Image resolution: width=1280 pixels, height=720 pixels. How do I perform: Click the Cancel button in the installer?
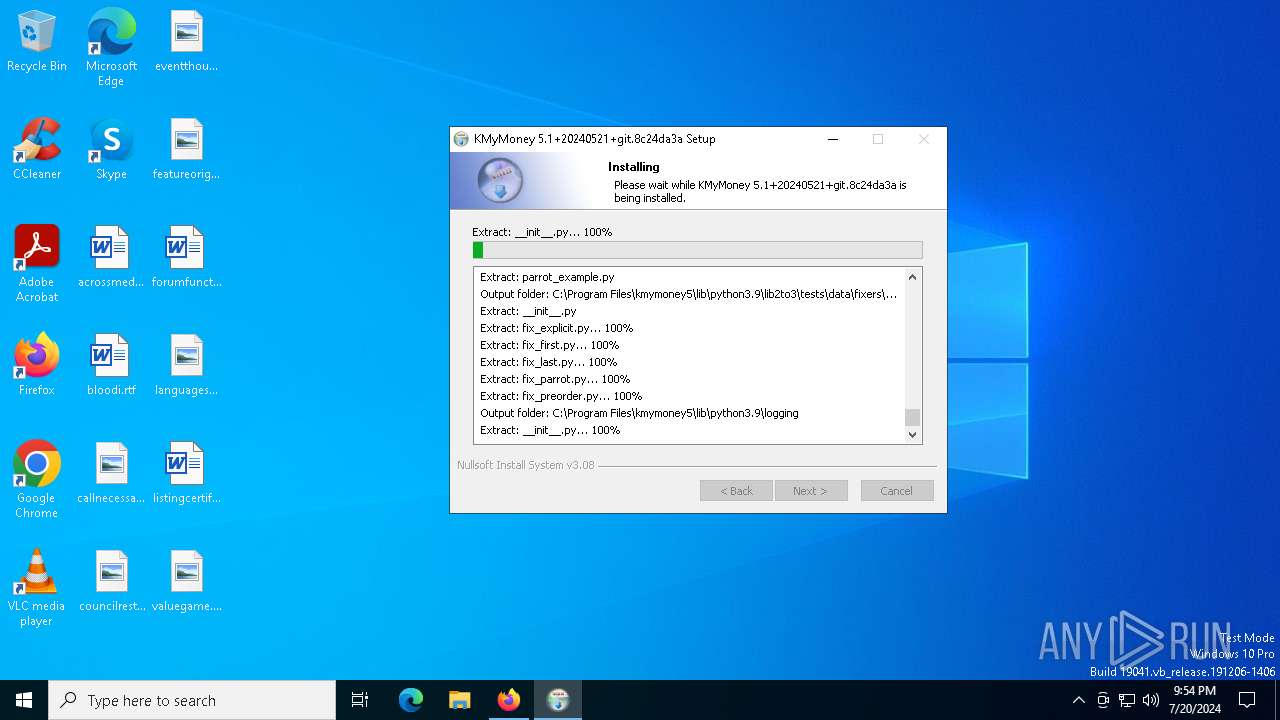pyautogui.click(x=897, y=491)
